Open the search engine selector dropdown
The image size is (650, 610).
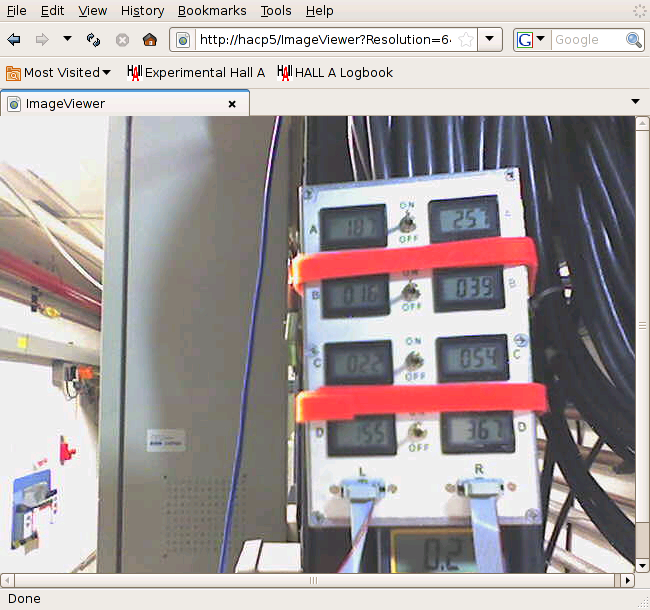[x=531, y=40]
